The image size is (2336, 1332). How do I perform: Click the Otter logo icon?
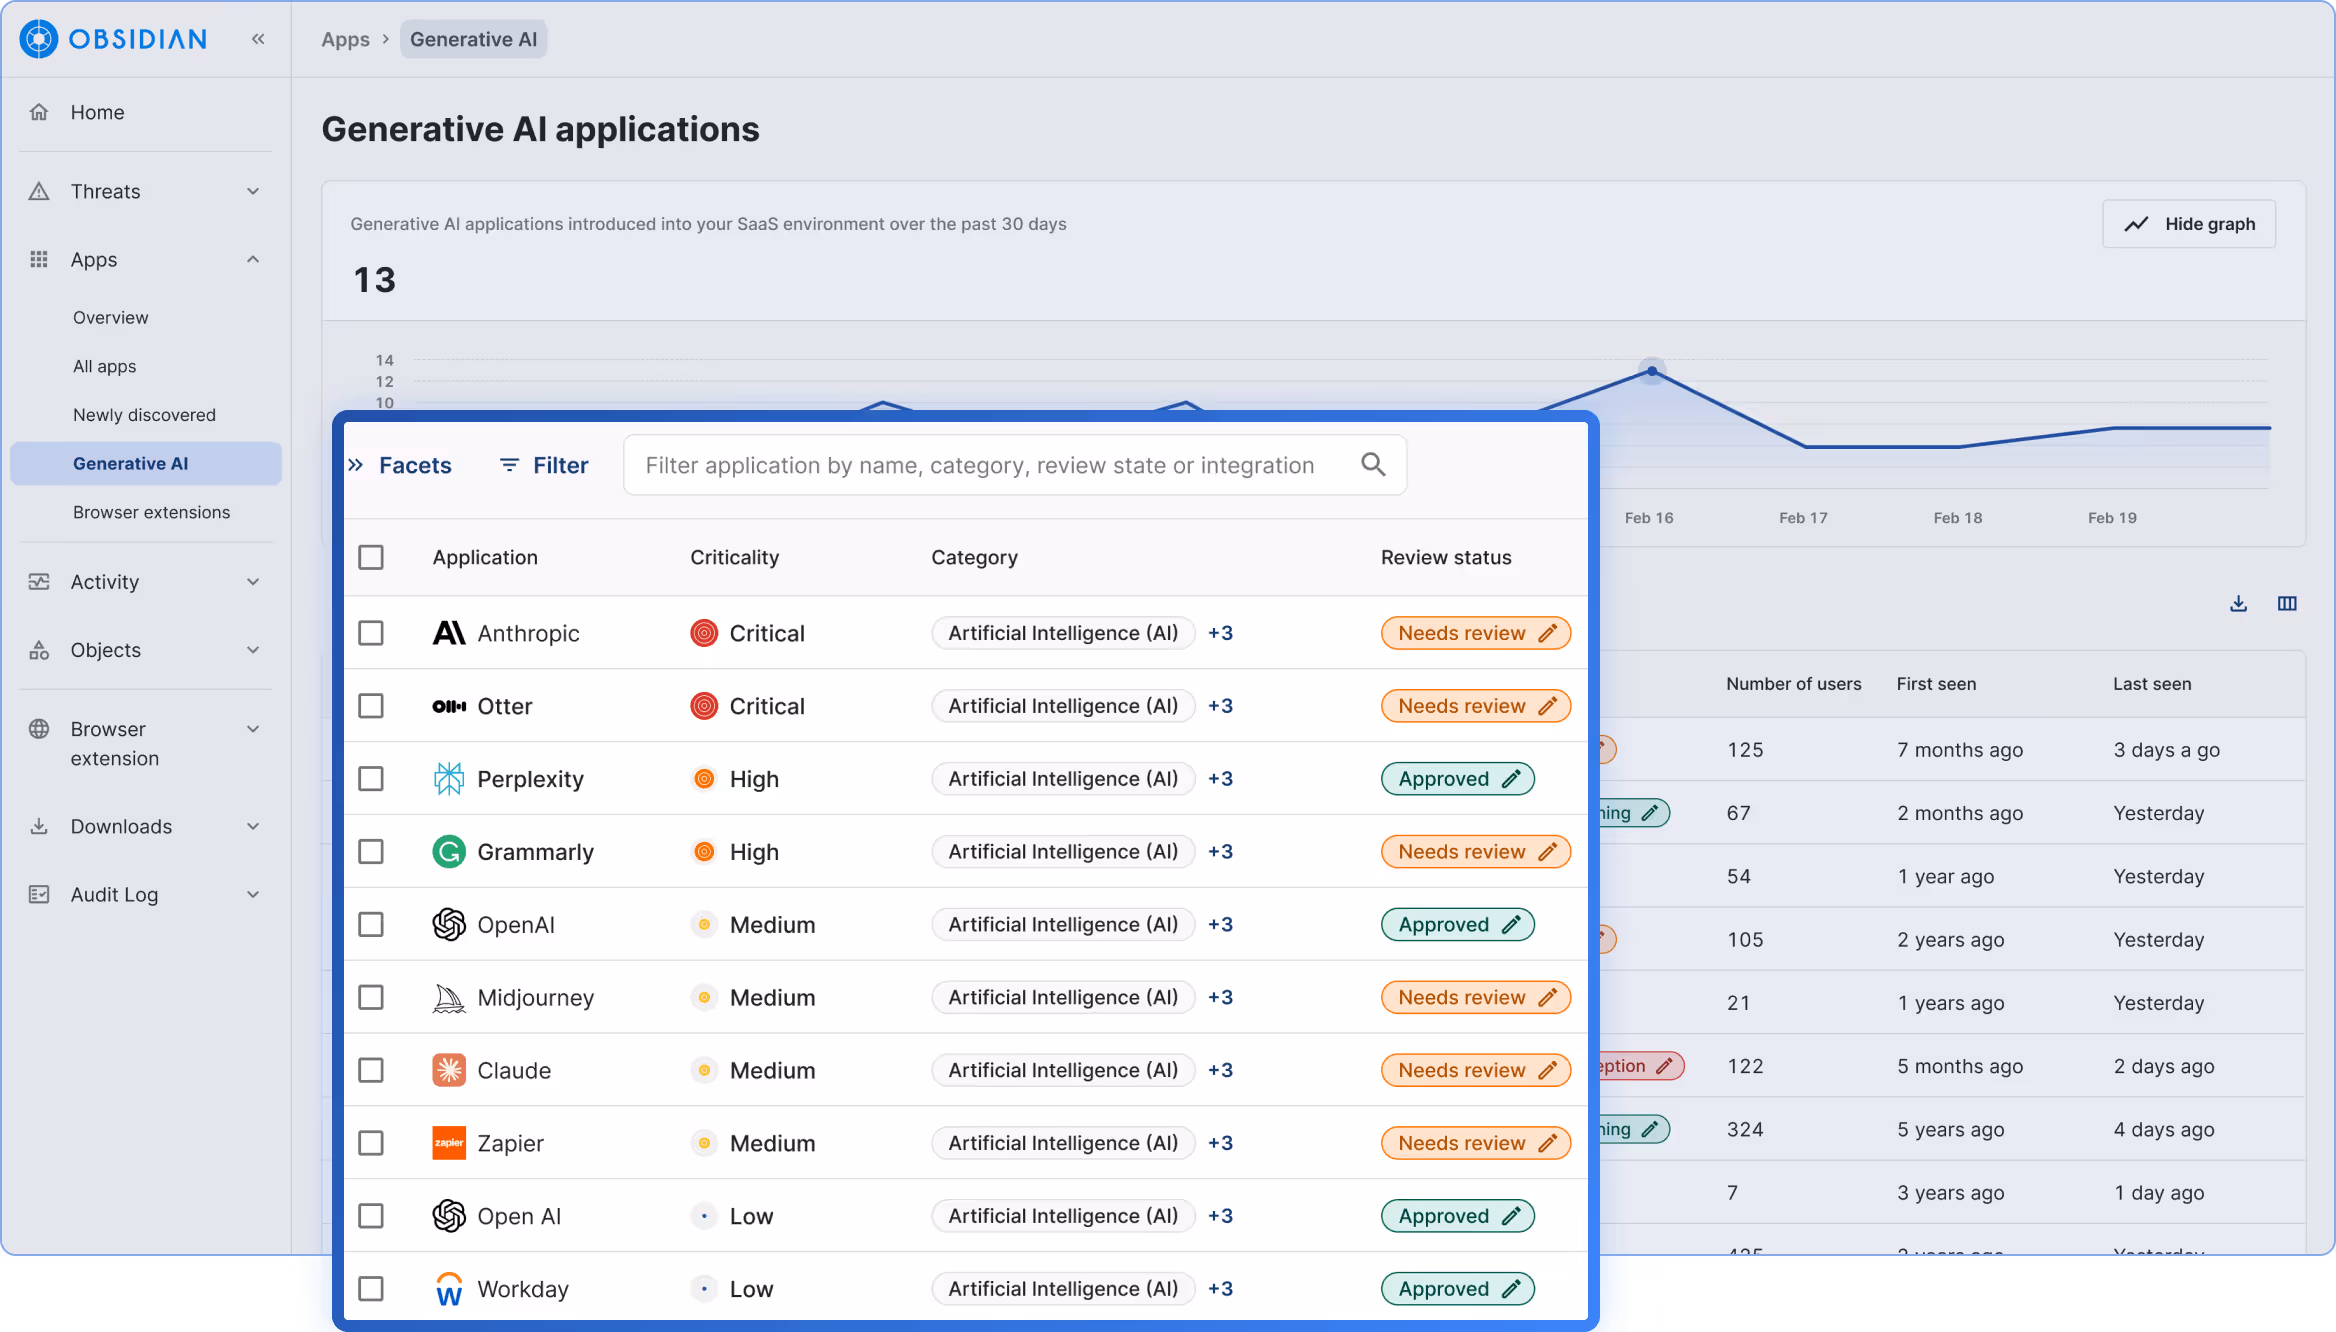coord(449,706)
